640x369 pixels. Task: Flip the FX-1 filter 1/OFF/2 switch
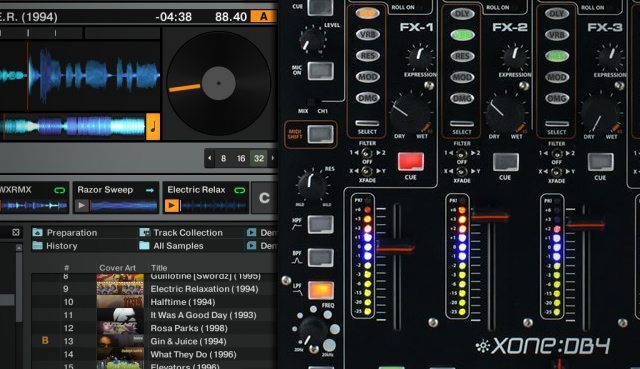(367, 153)
